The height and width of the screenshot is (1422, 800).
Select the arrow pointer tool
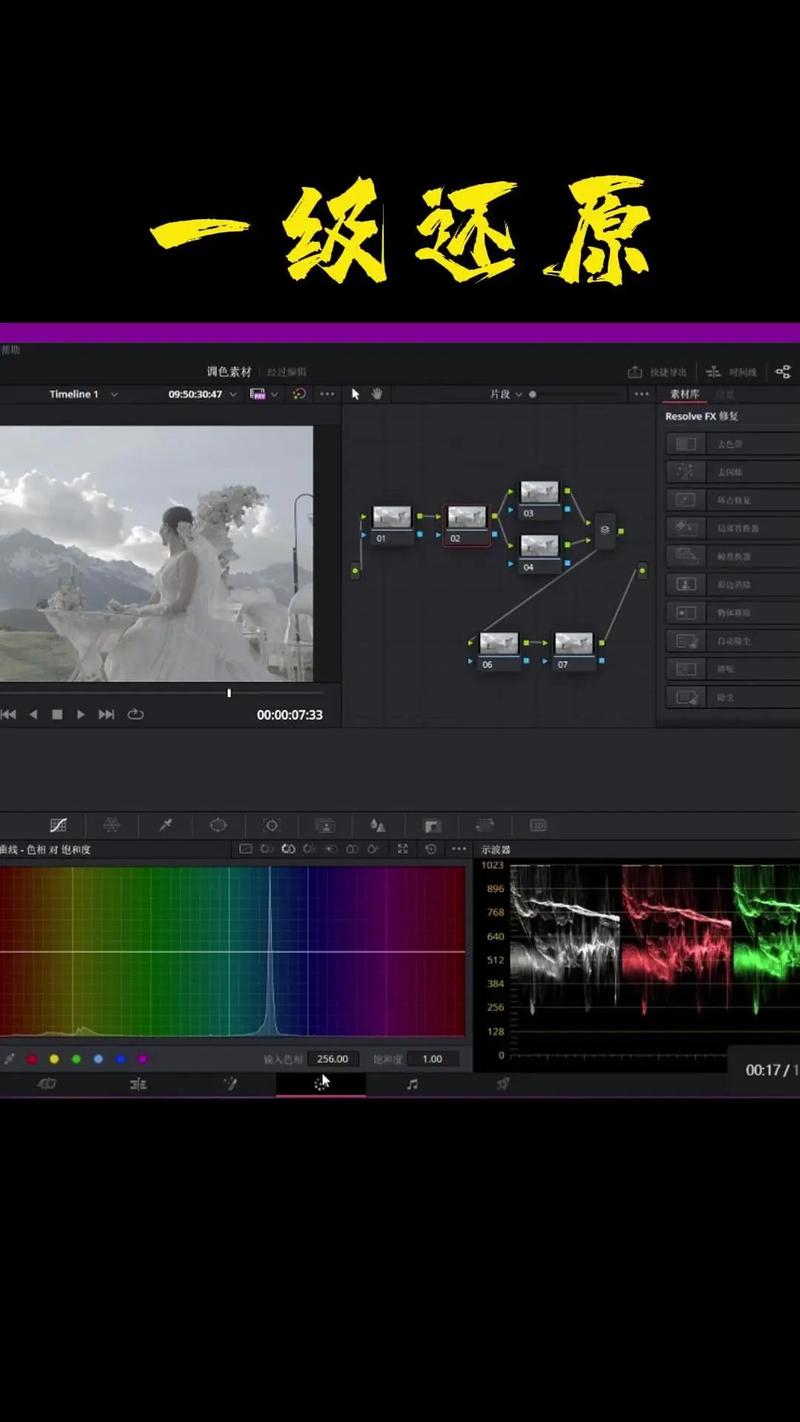[355, 394]
